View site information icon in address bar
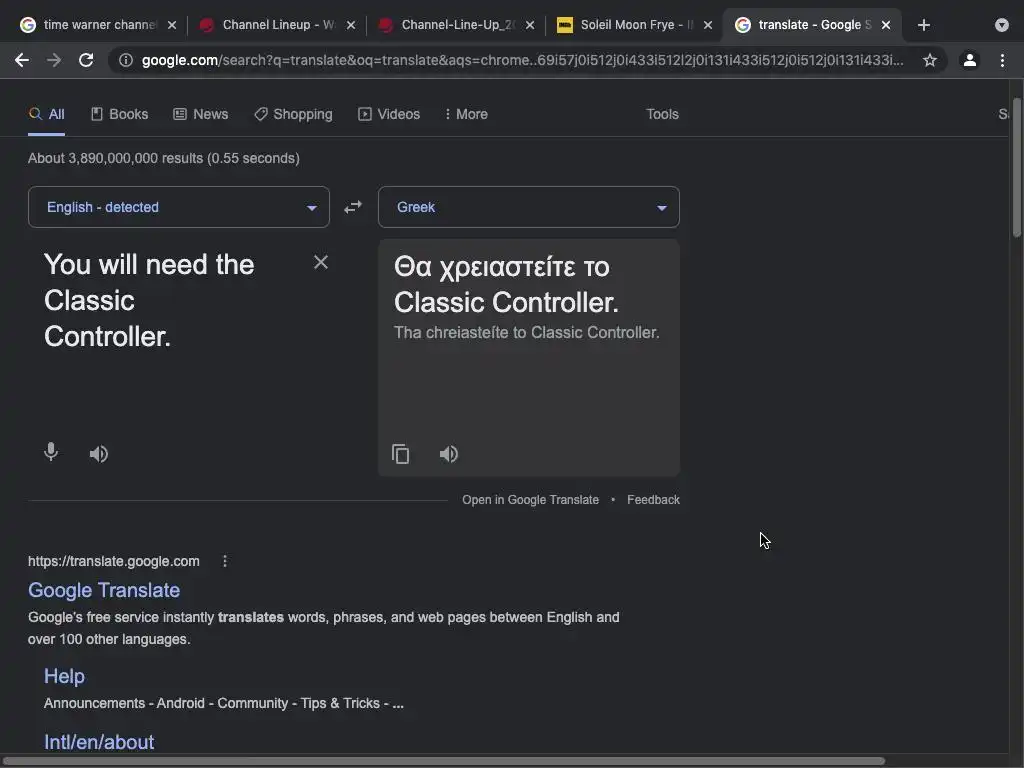This screenshot has height=768, width=1024. point(126,60)
